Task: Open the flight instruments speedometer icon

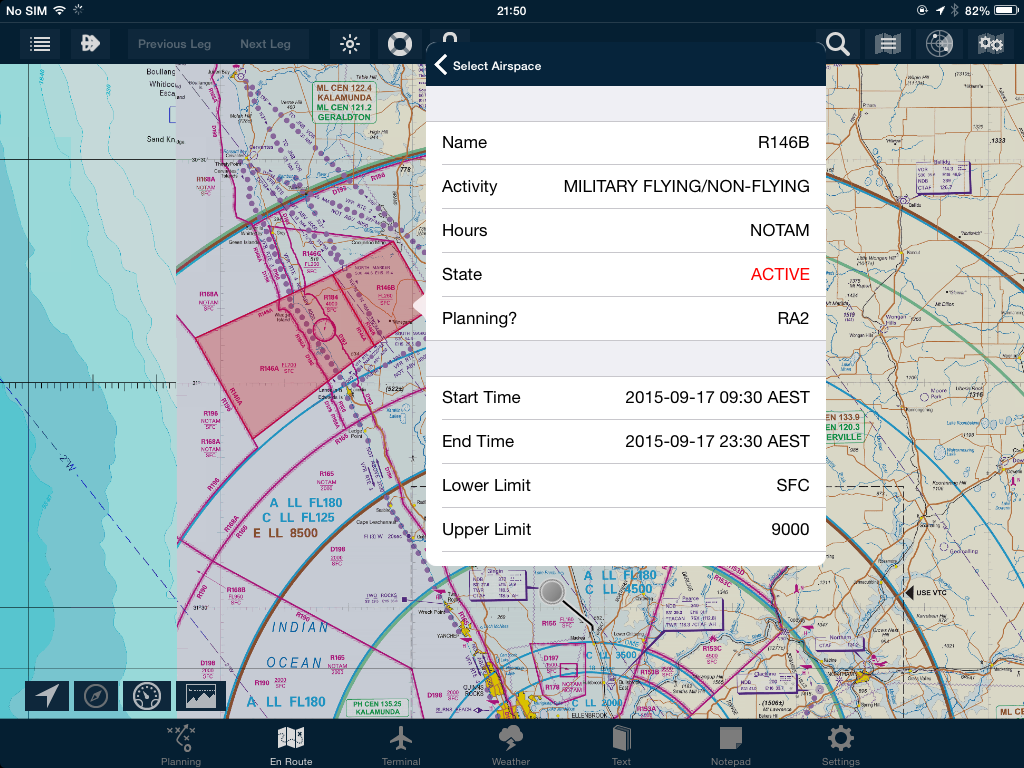Action: point(147,696)
